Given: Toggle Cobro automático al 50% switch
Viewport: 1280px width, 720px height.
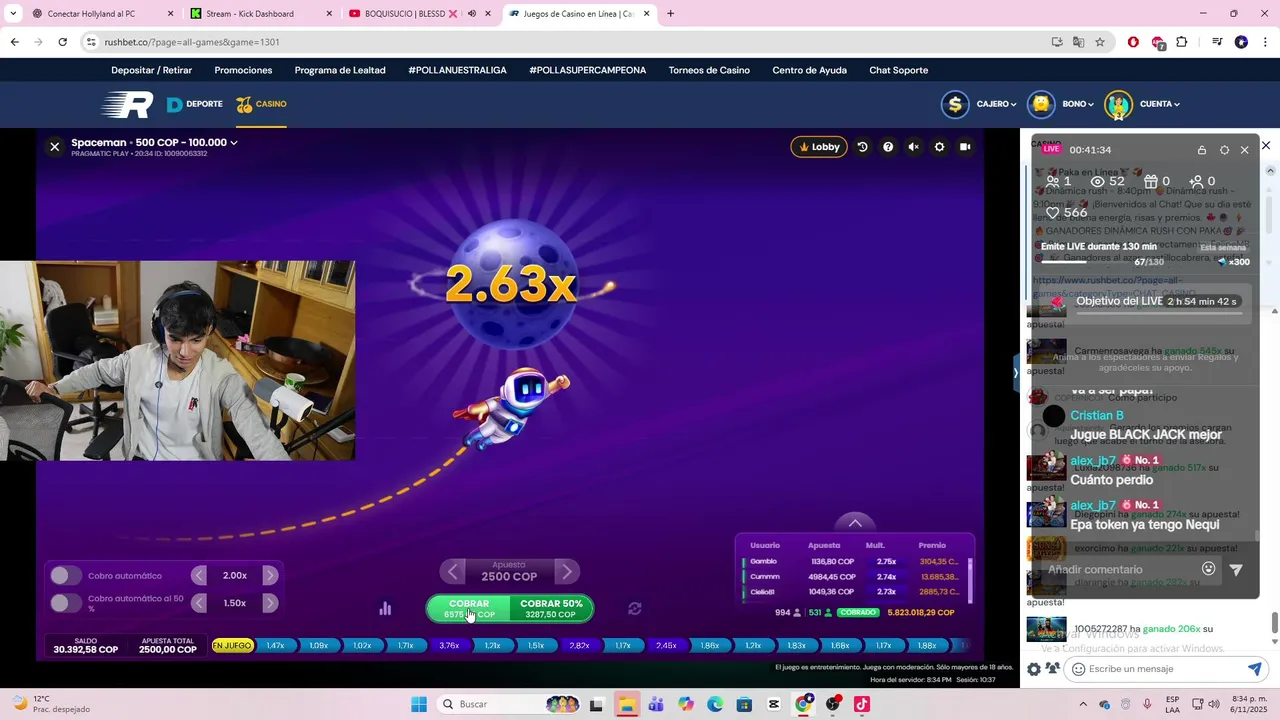Looking at the screenshot, I should pyautogui.click(x=66, y=603).
